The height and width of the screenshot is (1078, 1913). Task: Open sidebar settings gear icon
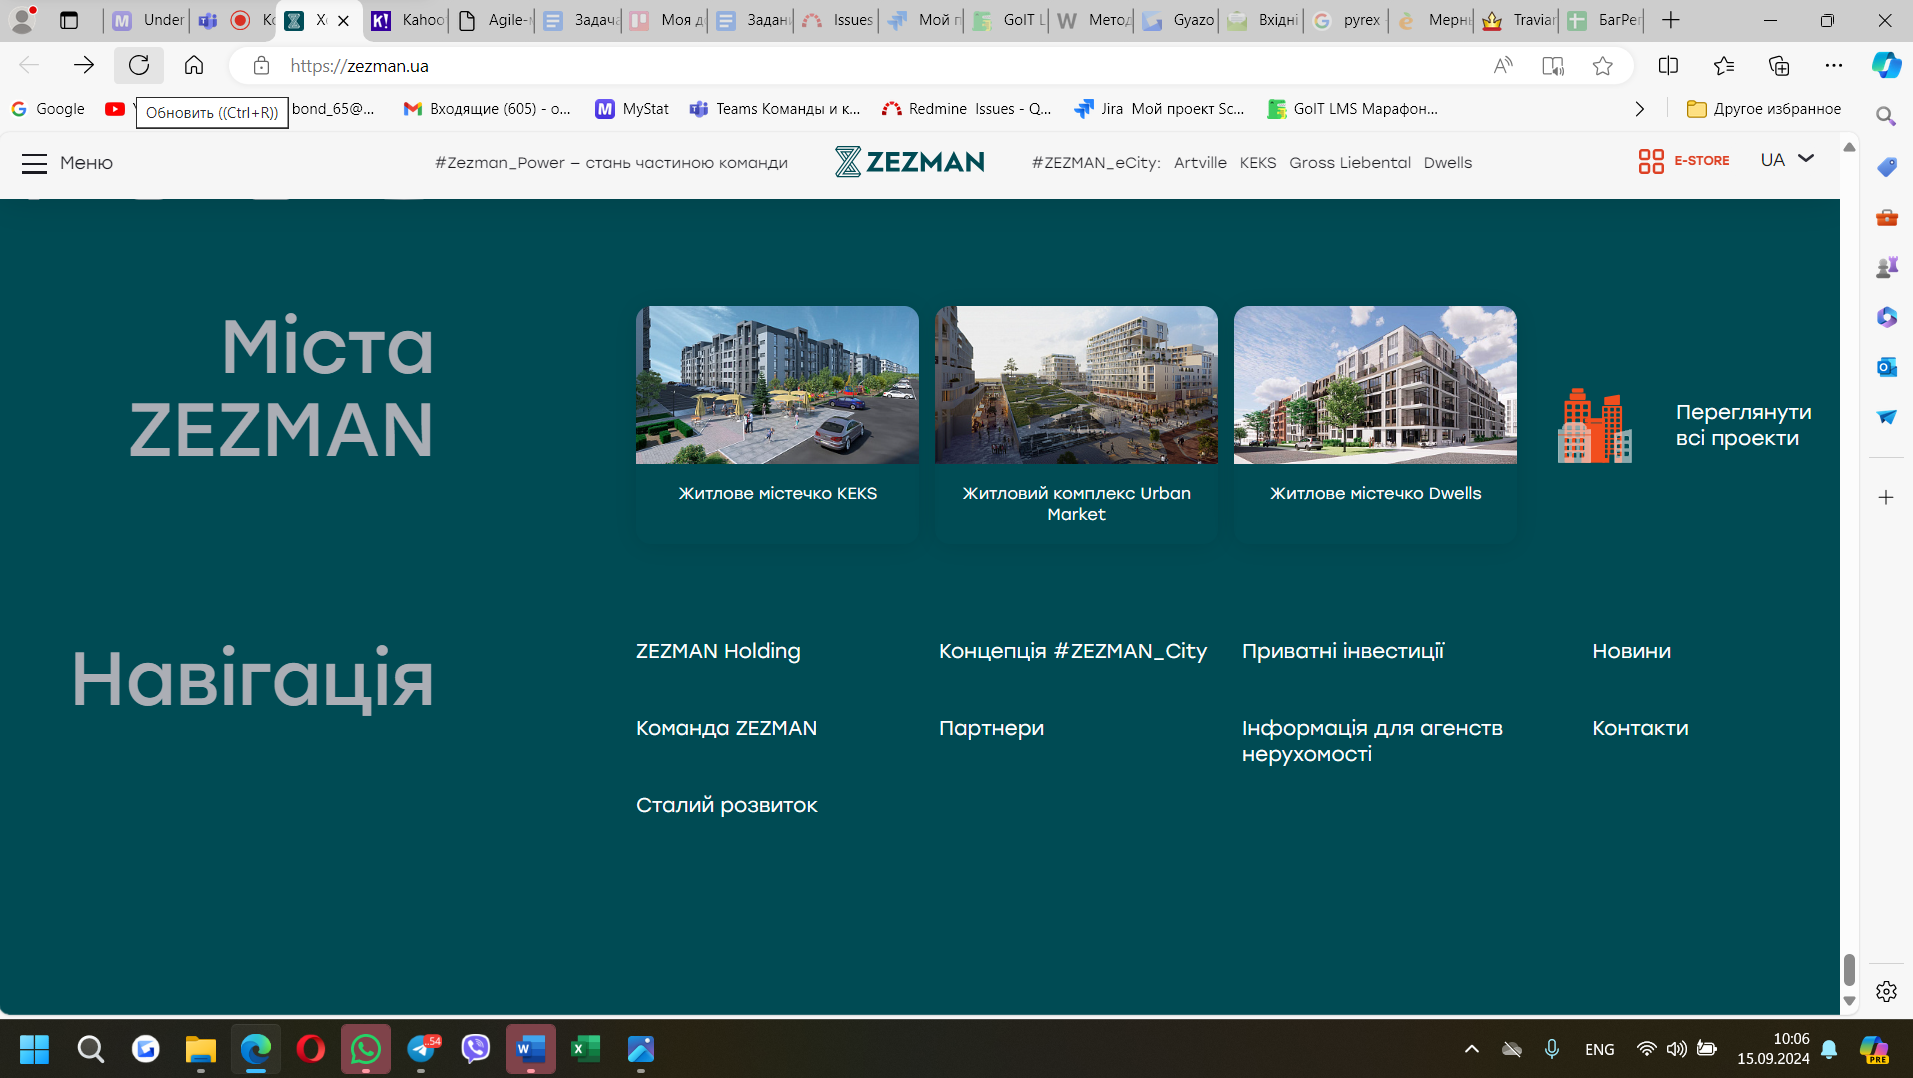(x=1886, y=991)
